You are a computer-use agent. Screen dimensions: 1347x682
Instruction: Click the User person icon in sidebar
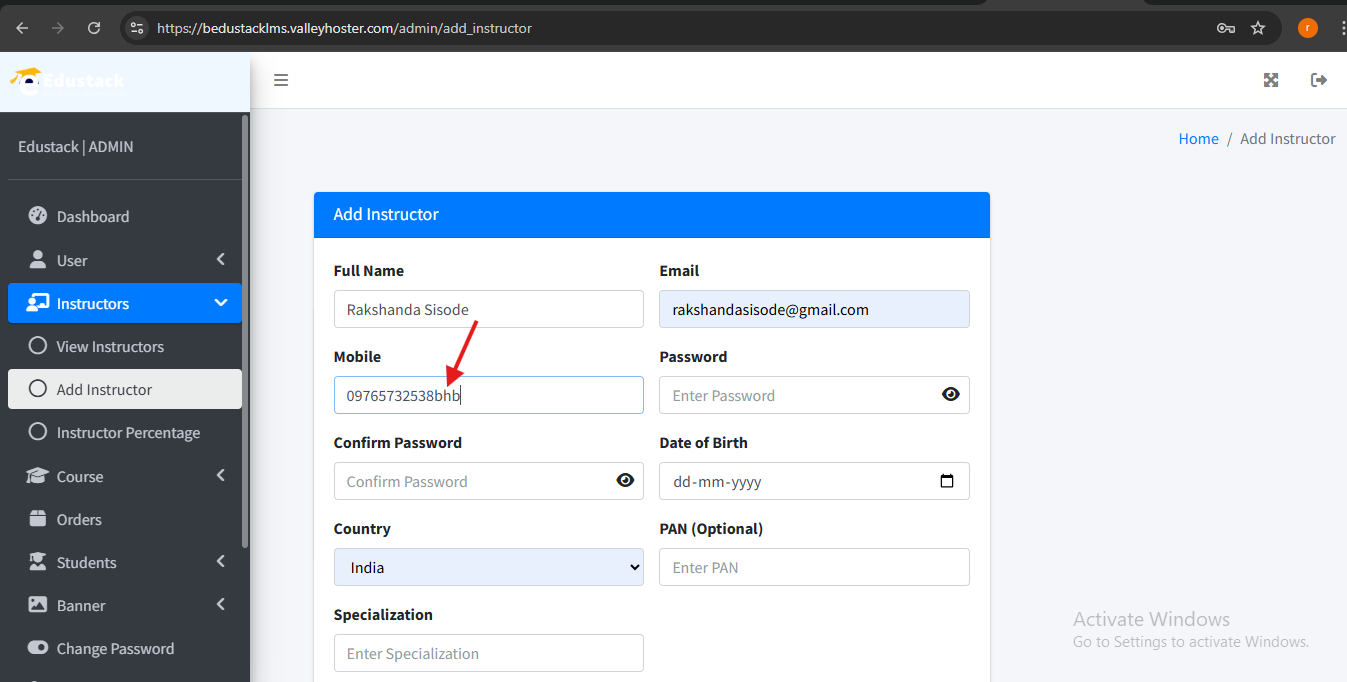38,260
